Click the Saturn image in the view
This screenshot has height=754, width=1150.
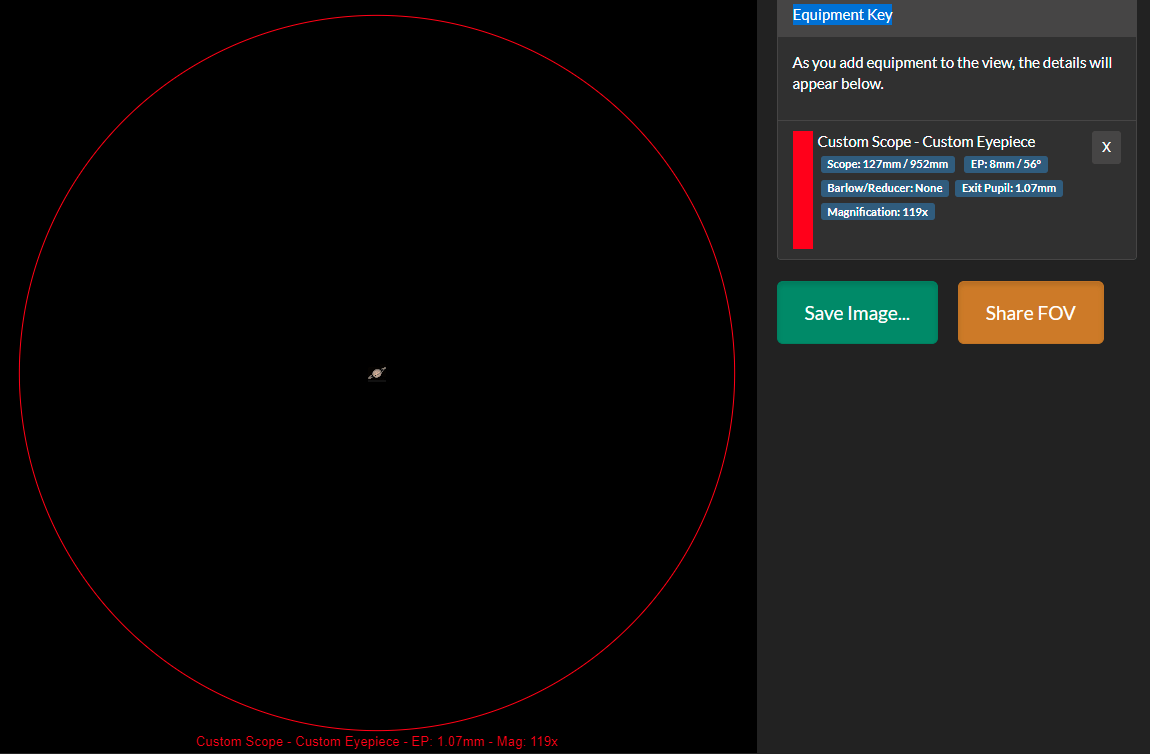tap(377, 374)
